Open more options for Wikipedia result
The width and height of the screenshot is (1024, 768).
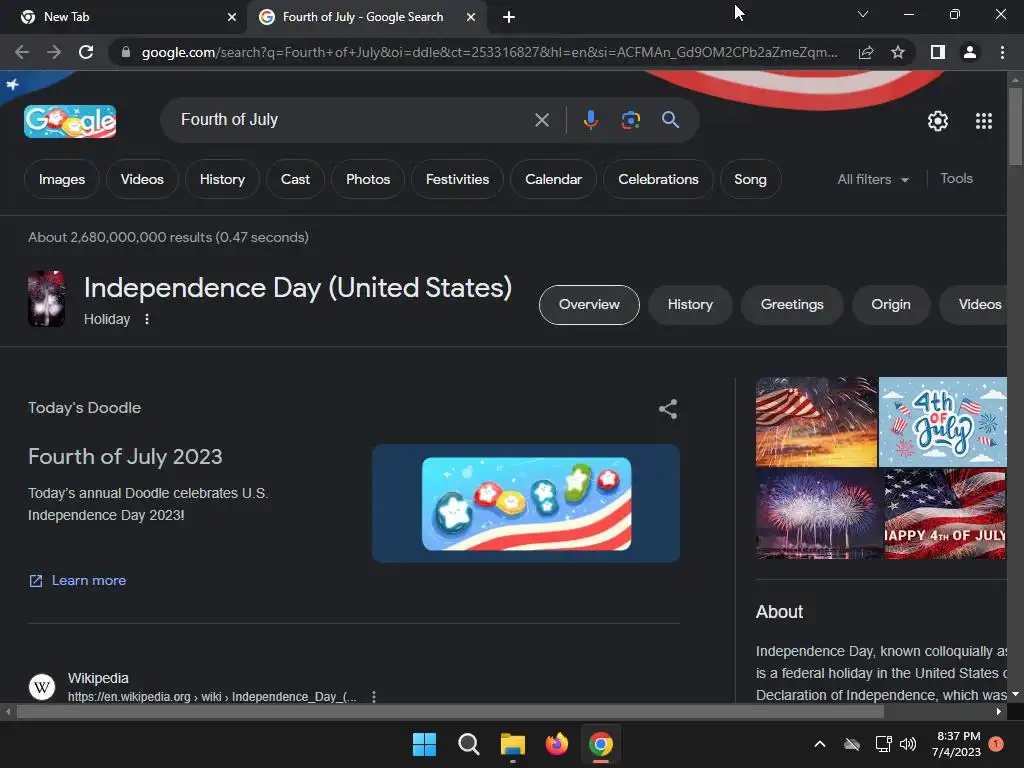(x=374, y=697)
